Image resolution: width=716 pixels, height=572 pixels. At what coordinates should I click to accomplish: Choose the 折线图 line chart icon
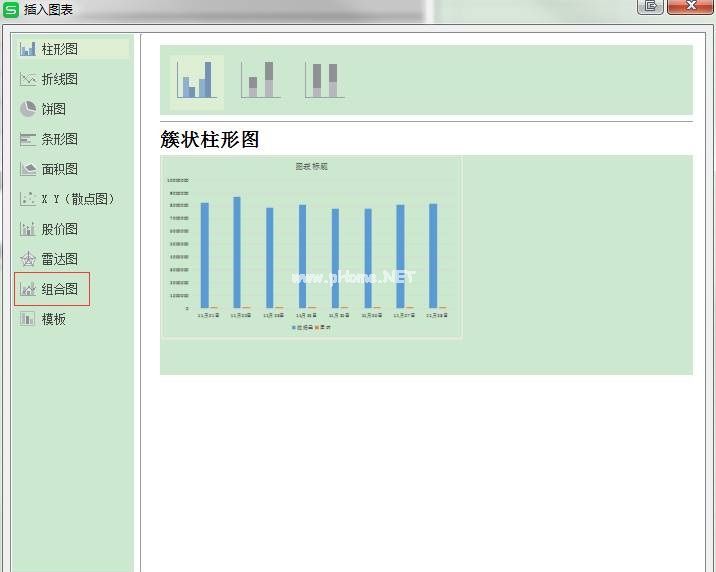[x=28, y=79]
